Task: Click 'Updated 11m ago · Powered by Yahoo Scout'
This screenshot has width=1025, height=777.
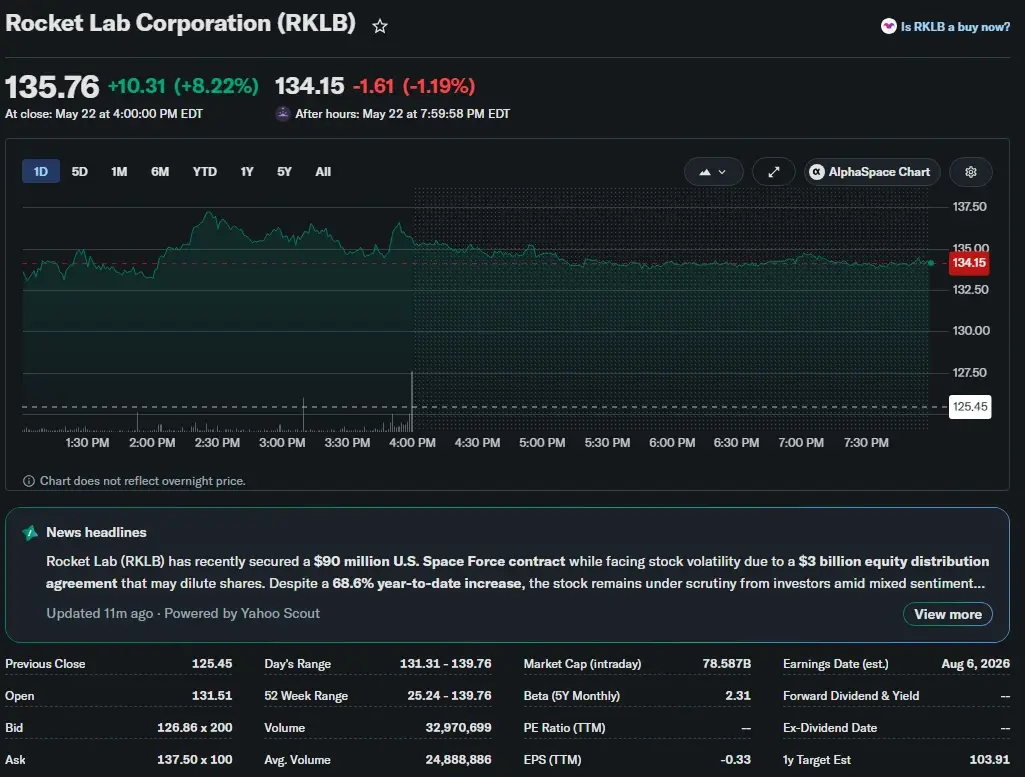Action: 183,614
